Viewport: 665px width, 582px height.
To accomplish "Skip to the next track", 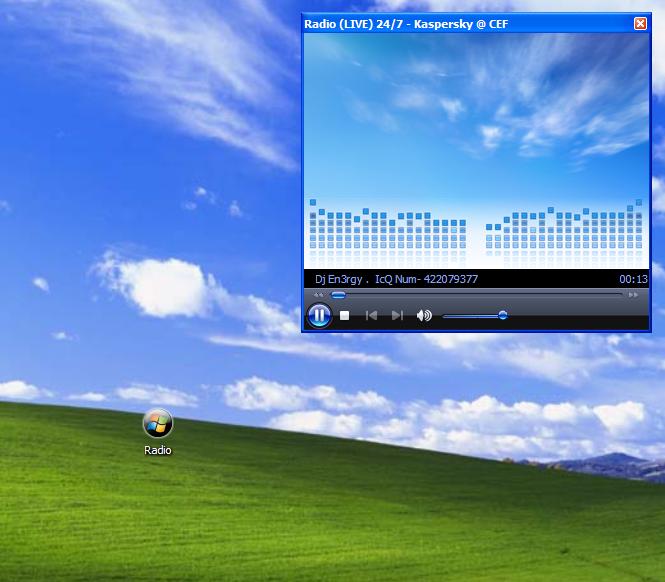I will [397, 315].
